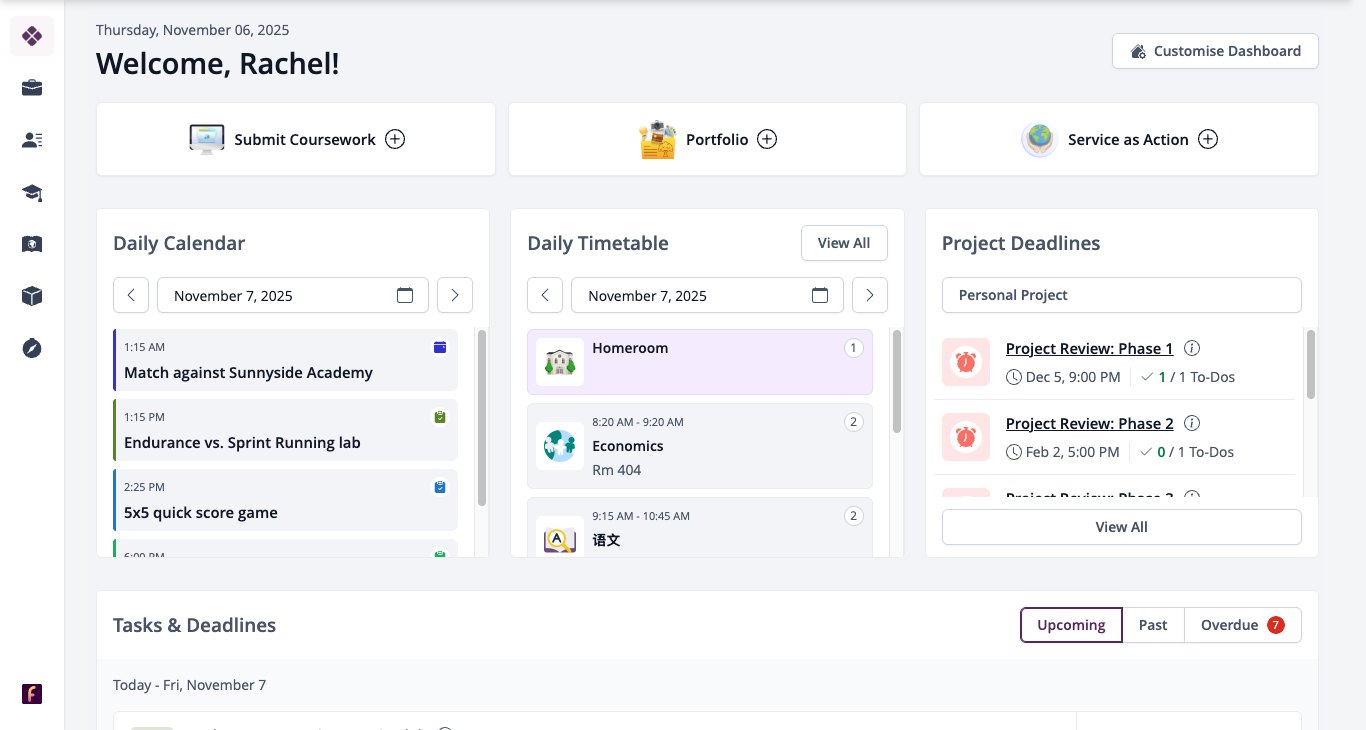
Task: Show info for Project Review: Phase 2
Action: [x=1192, y=423]
